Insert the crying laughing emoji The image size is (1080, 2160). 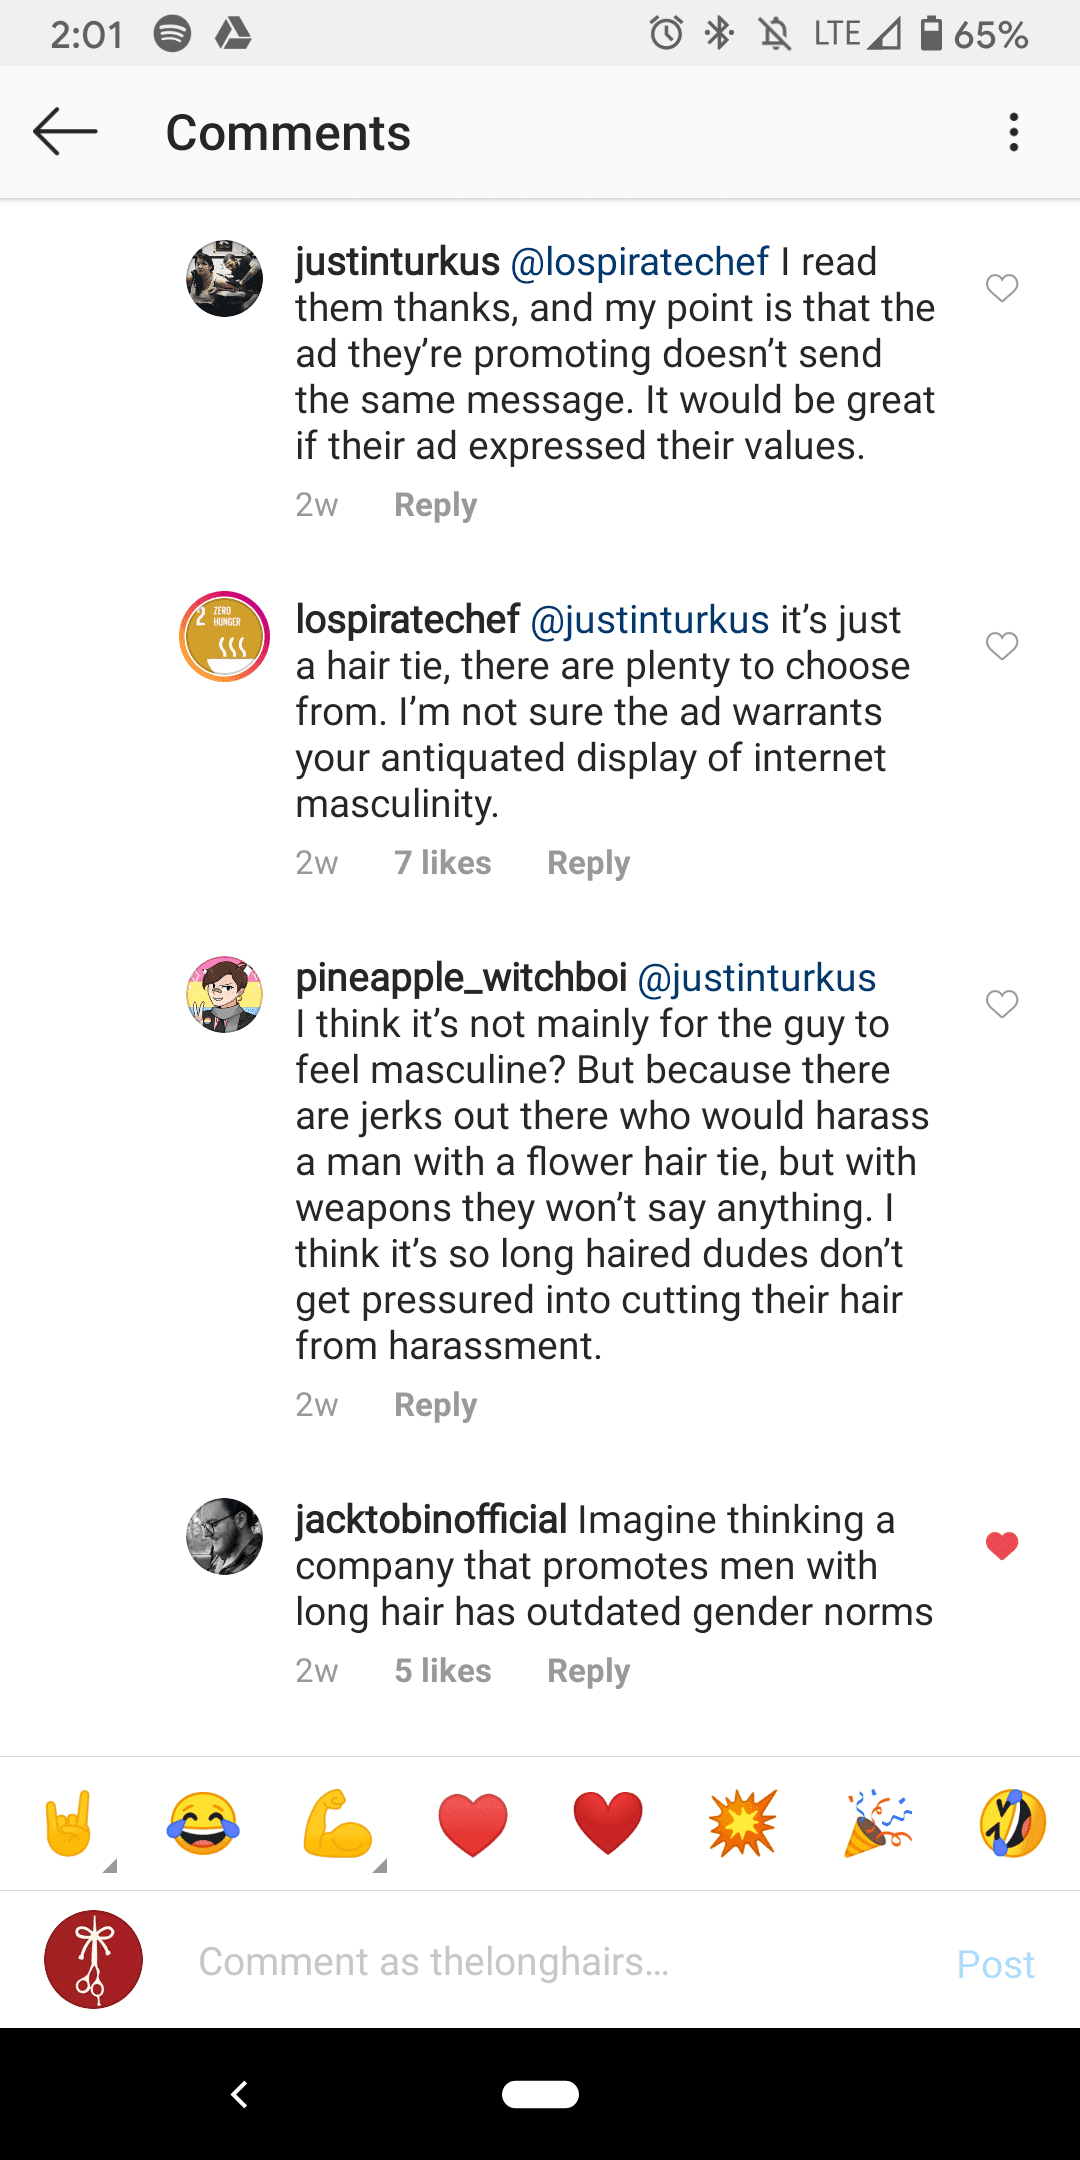point(203,1823)
